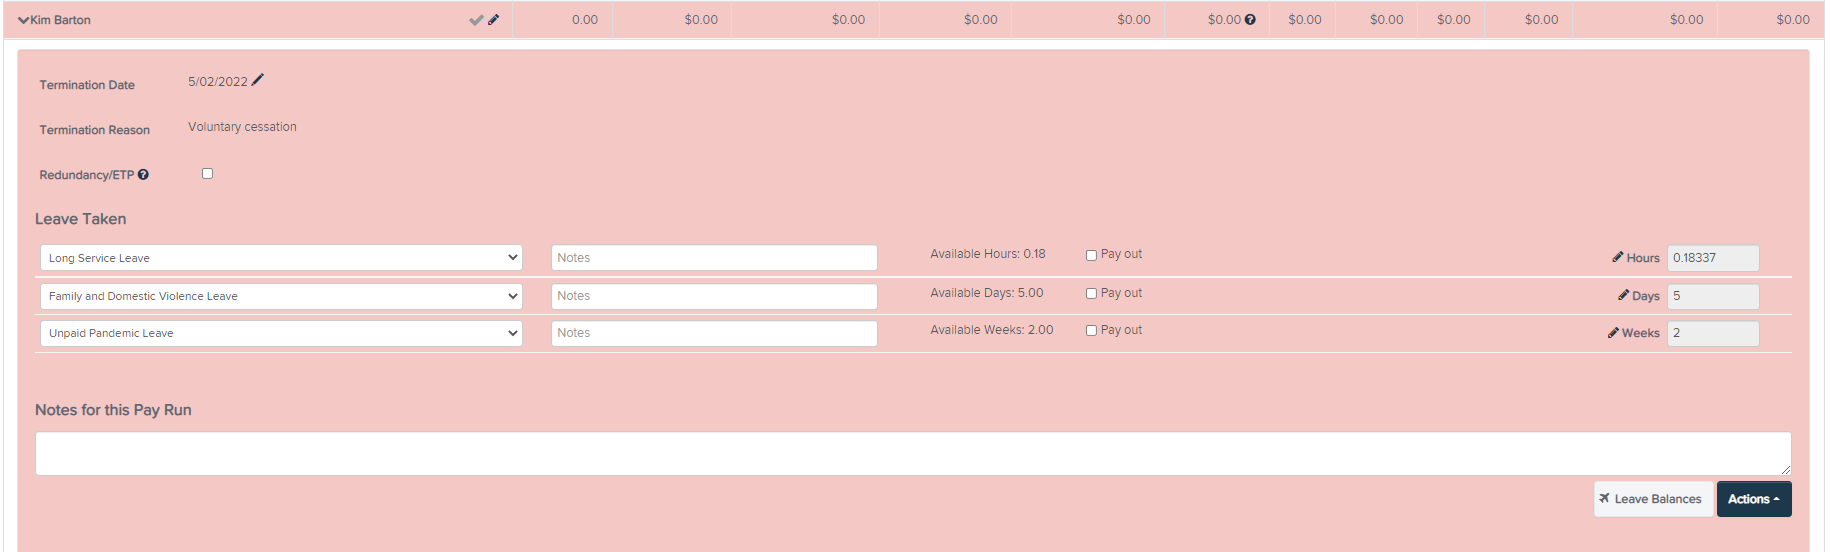Click the Voluntary cessation reason text
This screenshot has height=552, width=1830.
click(x=242, y=127)
